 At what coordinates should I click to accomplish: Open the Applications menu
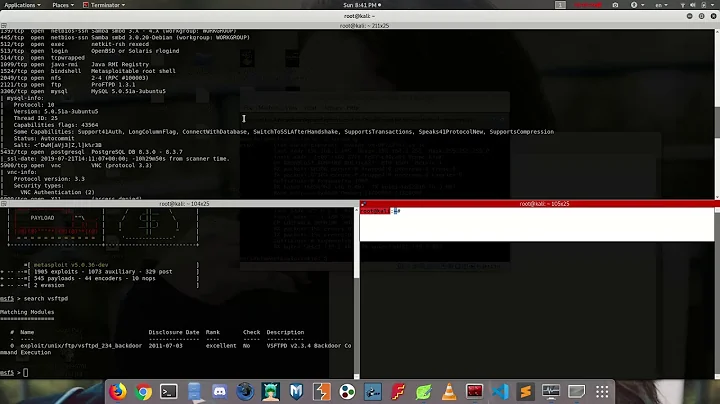tap(22, 5)
